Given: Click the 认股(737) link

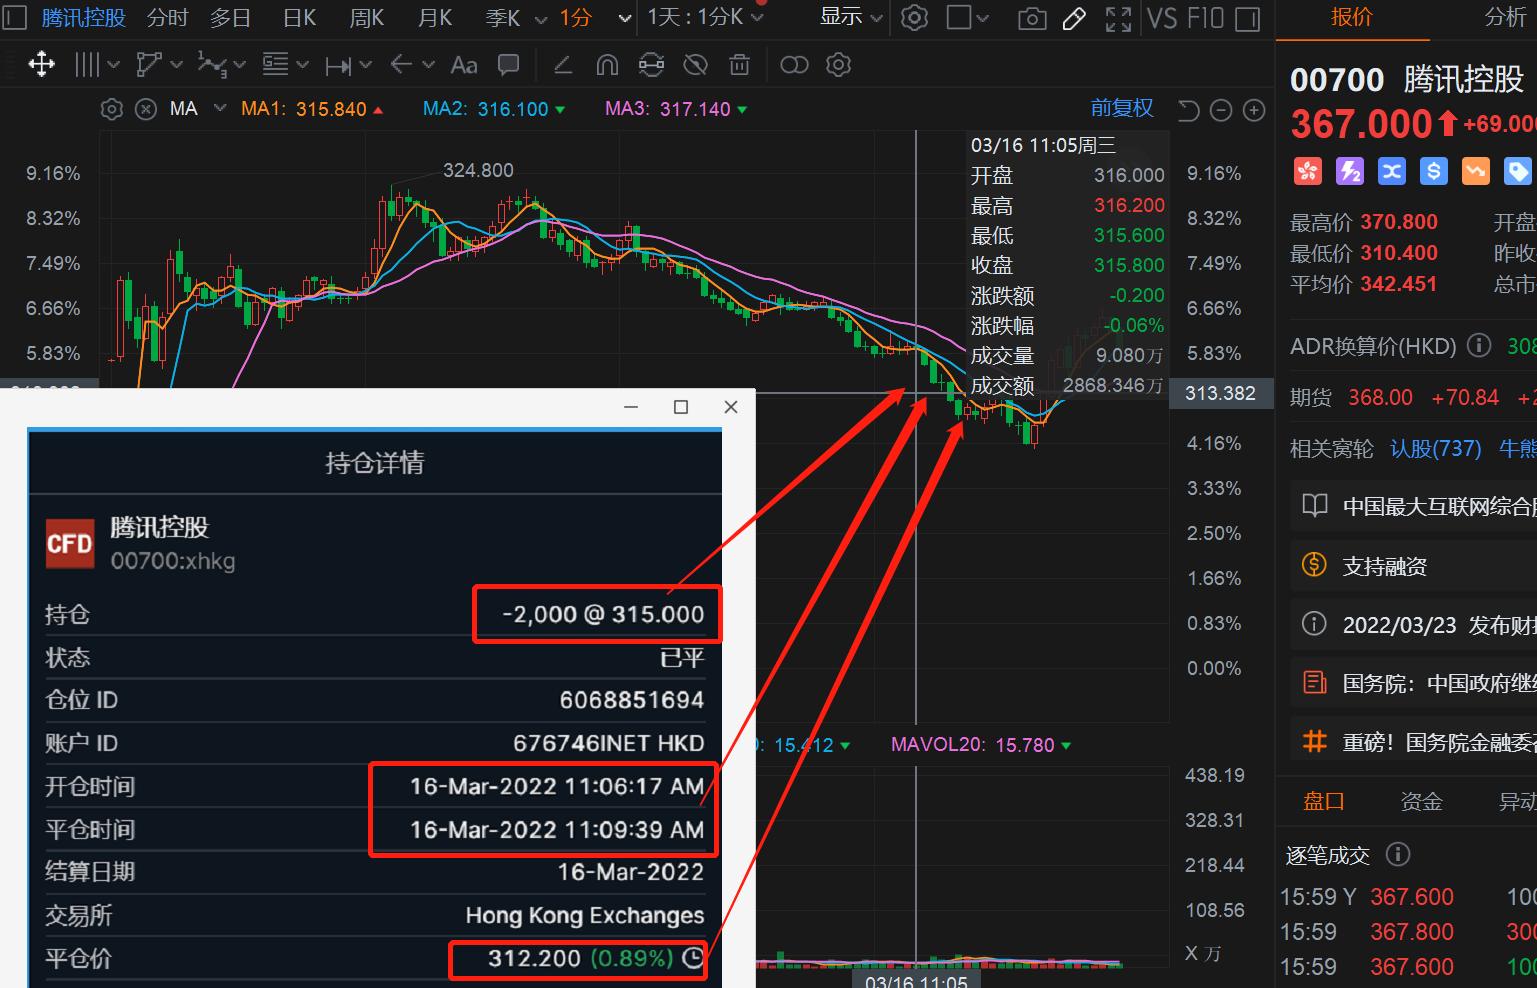Looking at the screenshot, I should click(x=1436, y=448).
